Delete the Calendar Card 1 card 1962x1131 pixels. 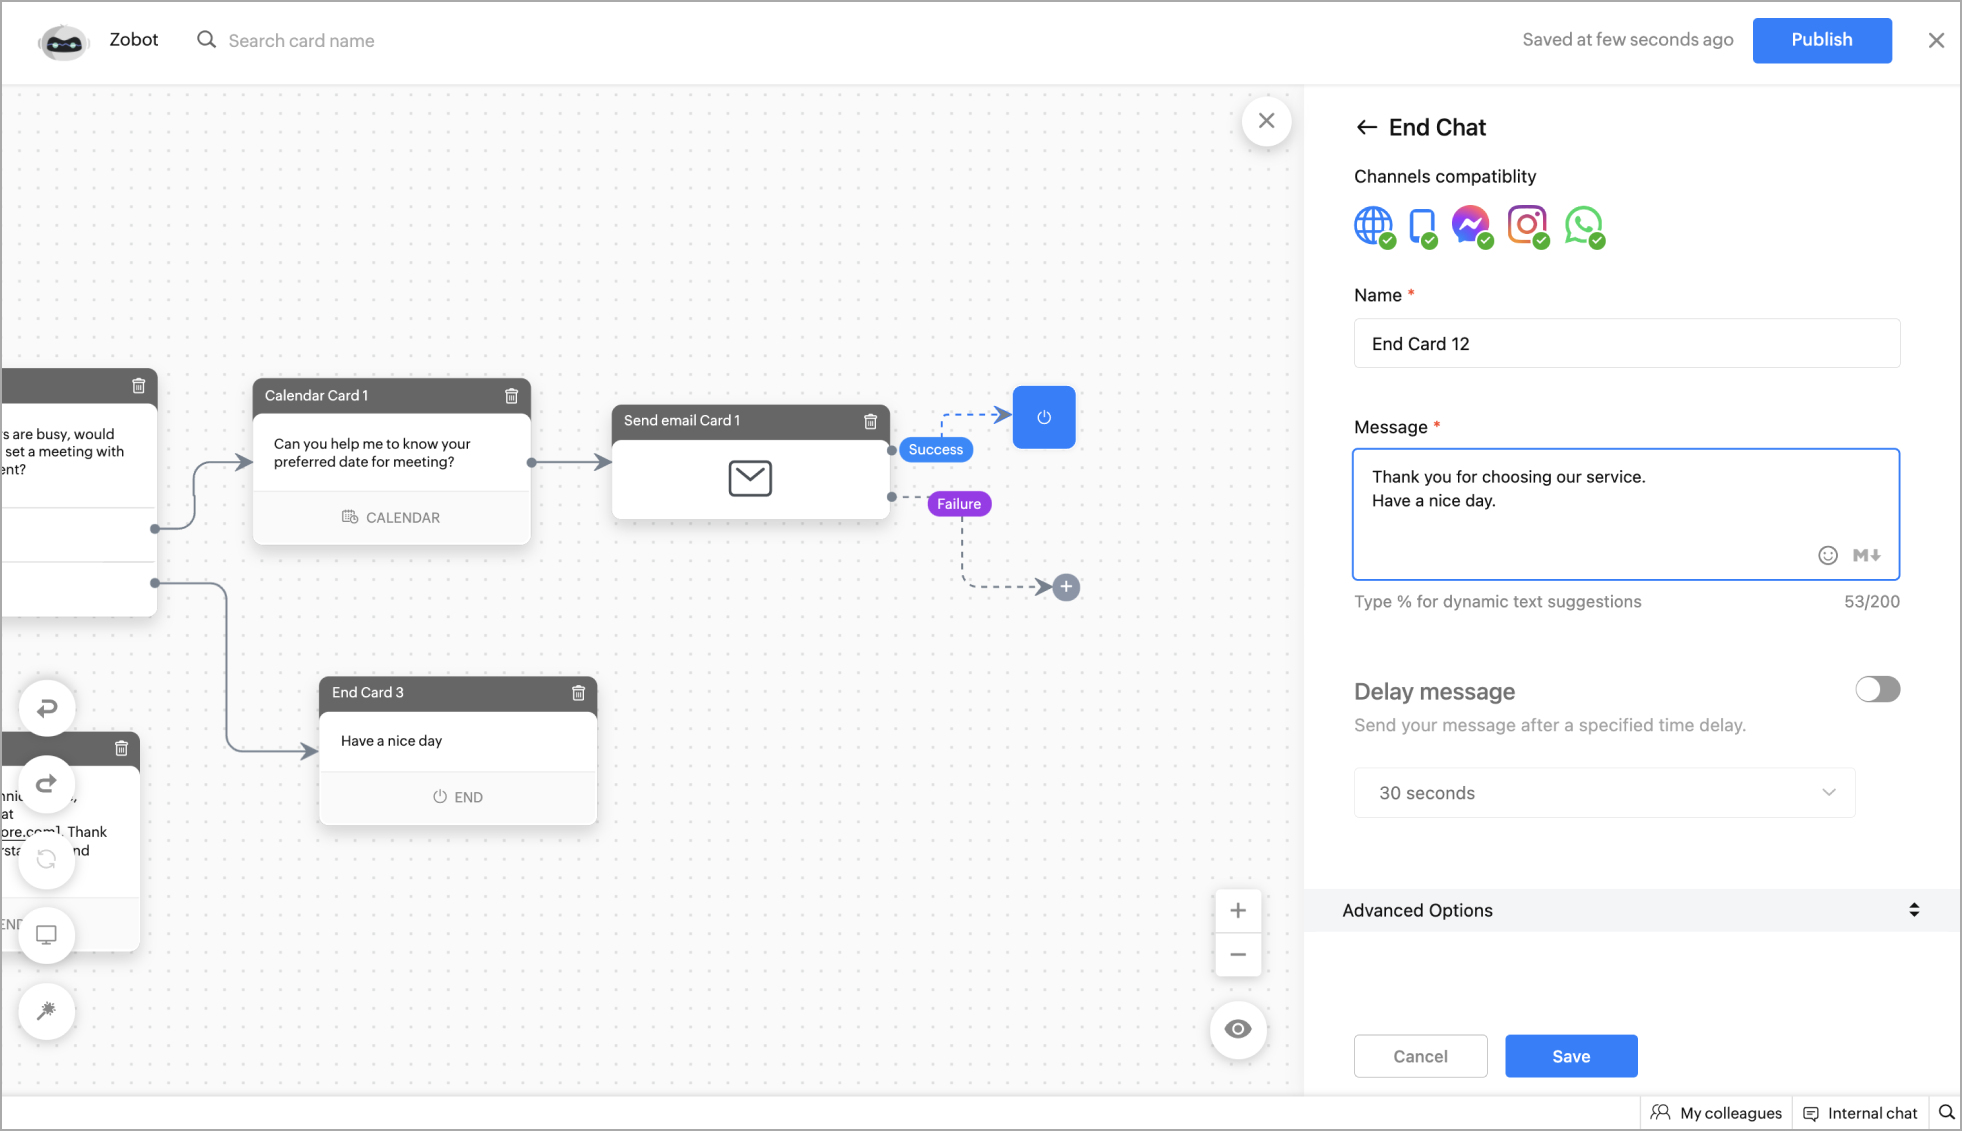(511, 396)
